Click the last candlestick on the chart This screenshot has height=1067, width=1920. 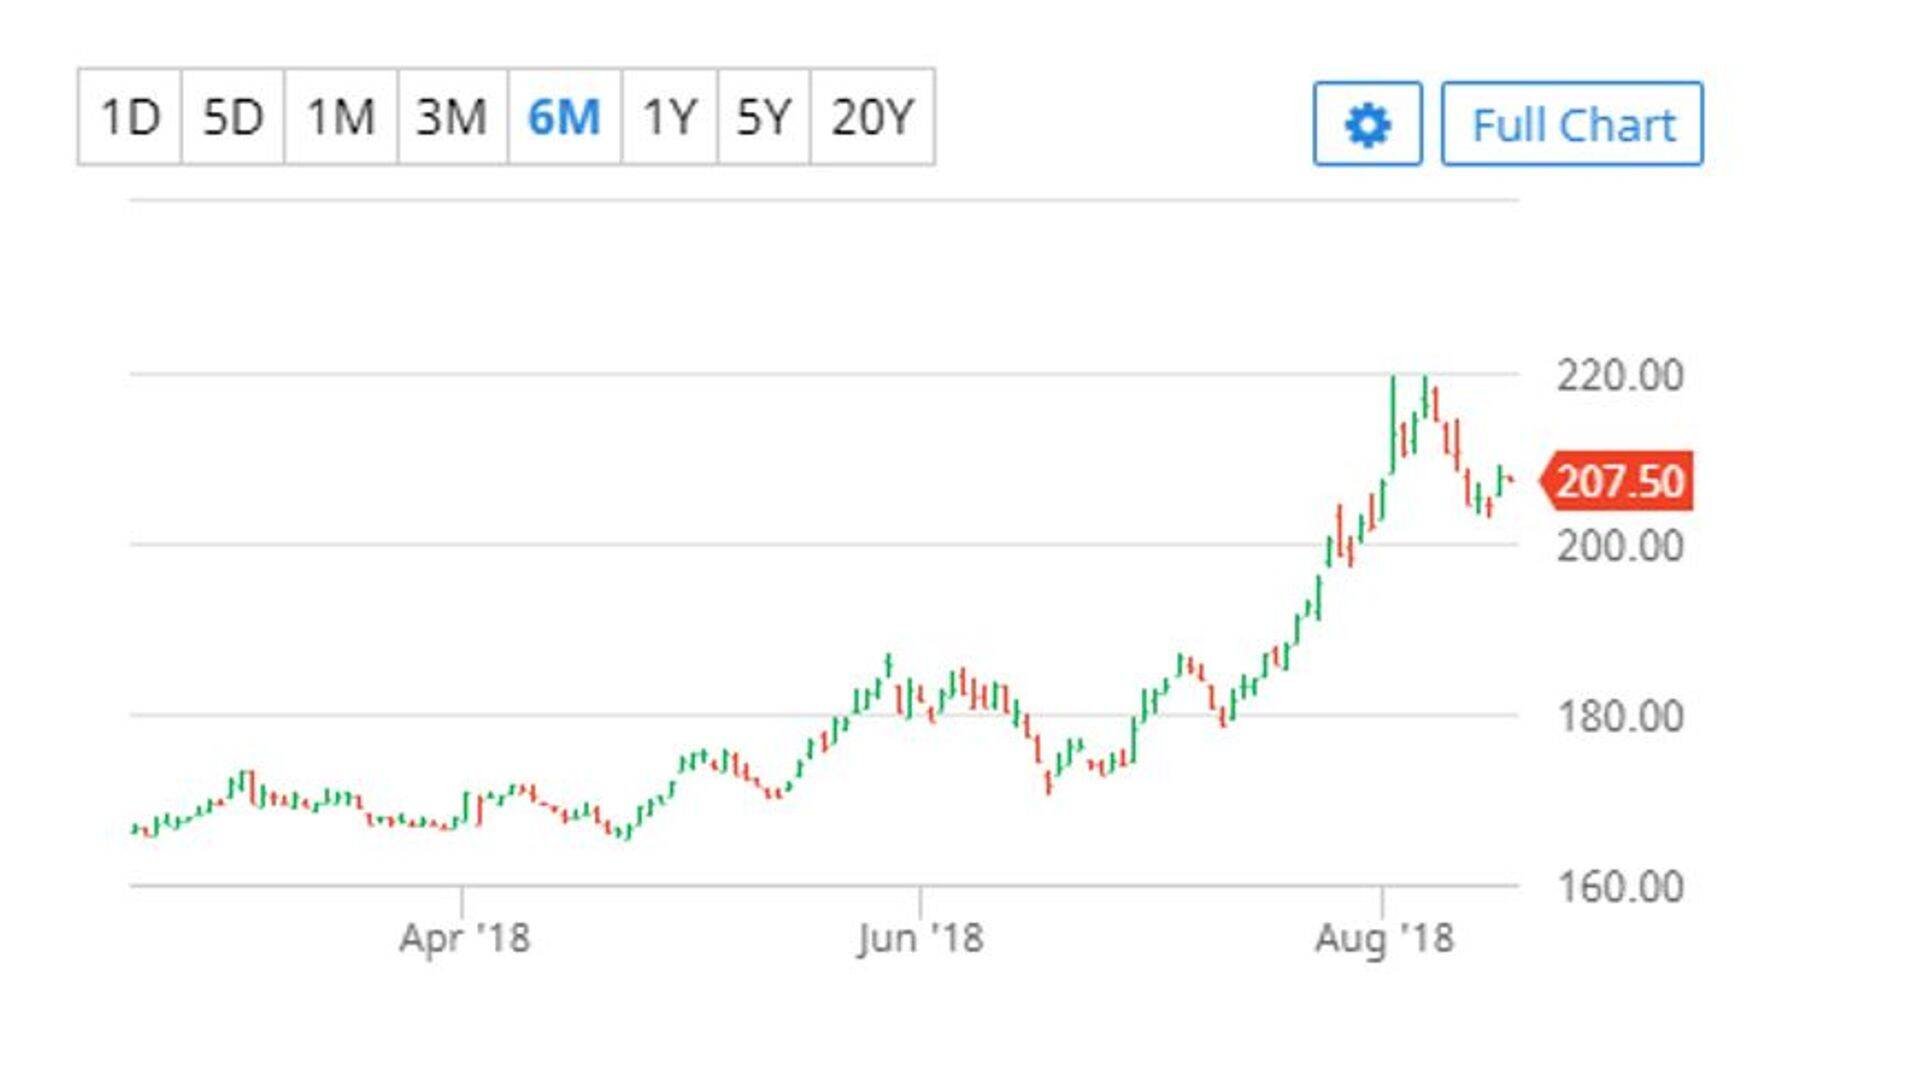[1511, 480]
